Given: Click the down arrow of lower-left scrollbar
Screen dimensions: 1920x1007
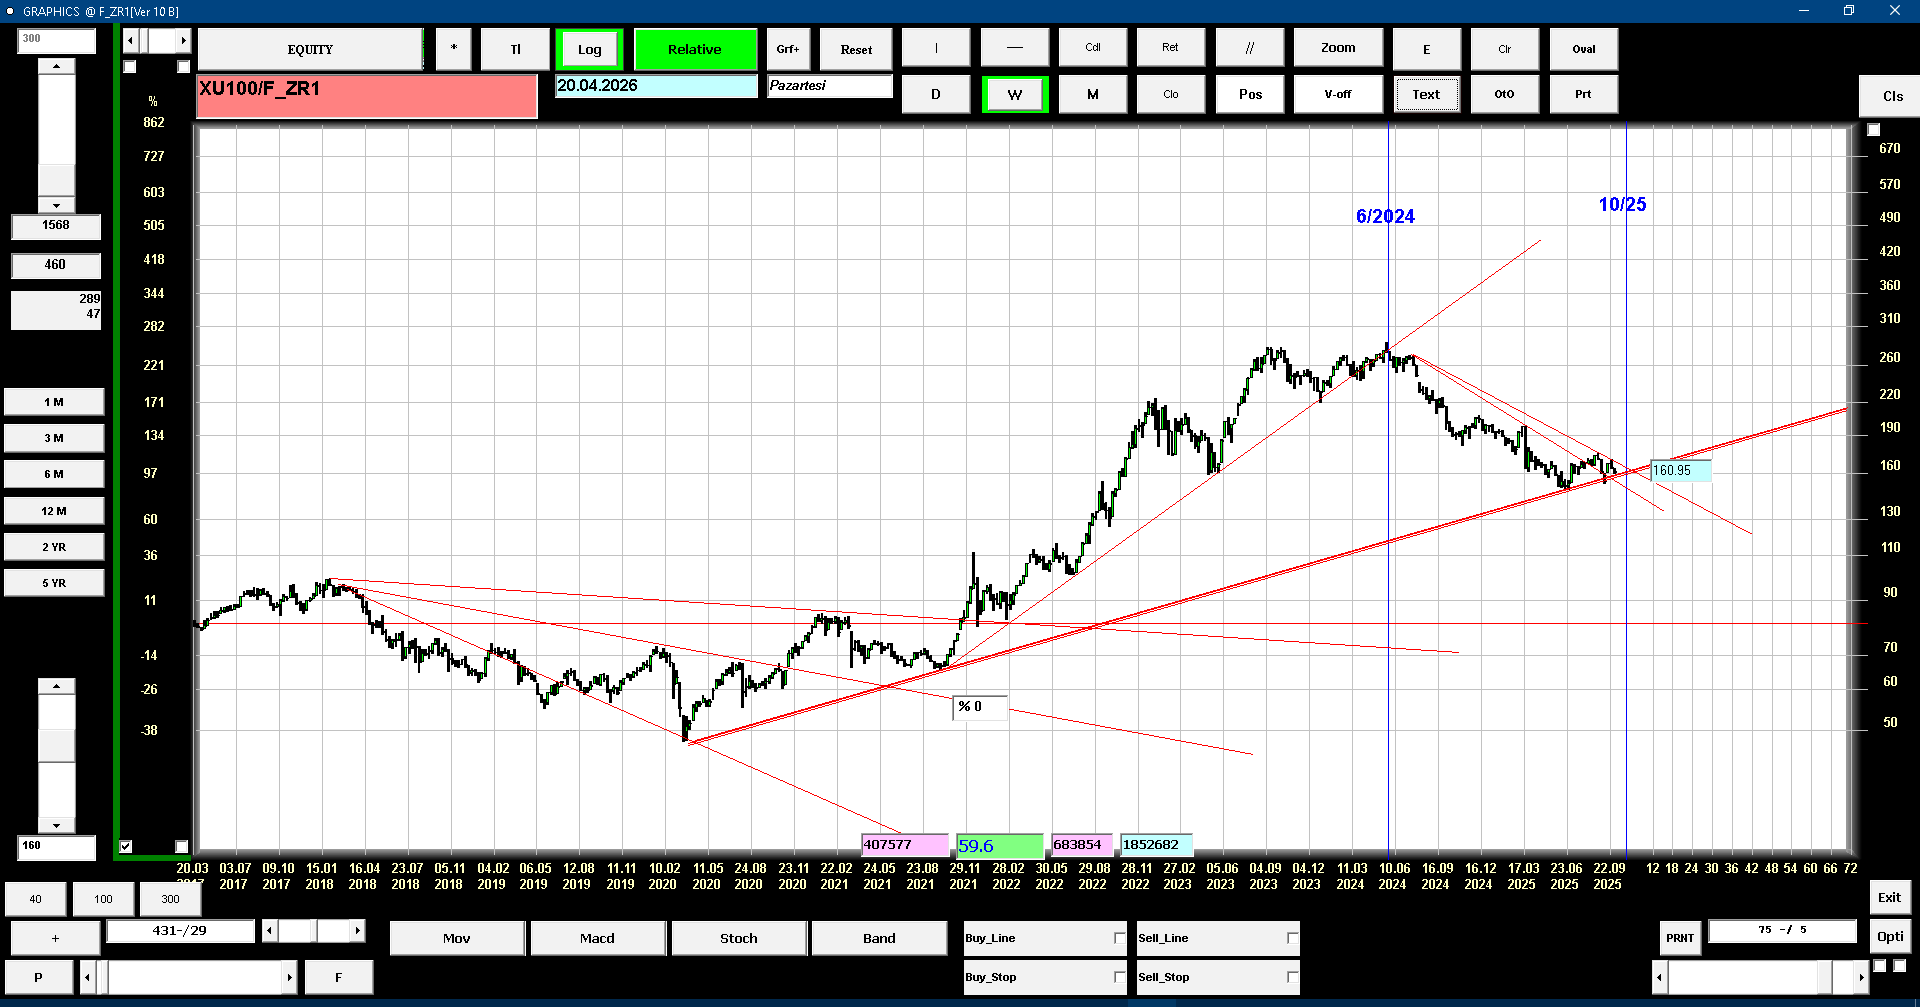Looking at the screenshot, I should pyautogui.click(x=56, y=826).
